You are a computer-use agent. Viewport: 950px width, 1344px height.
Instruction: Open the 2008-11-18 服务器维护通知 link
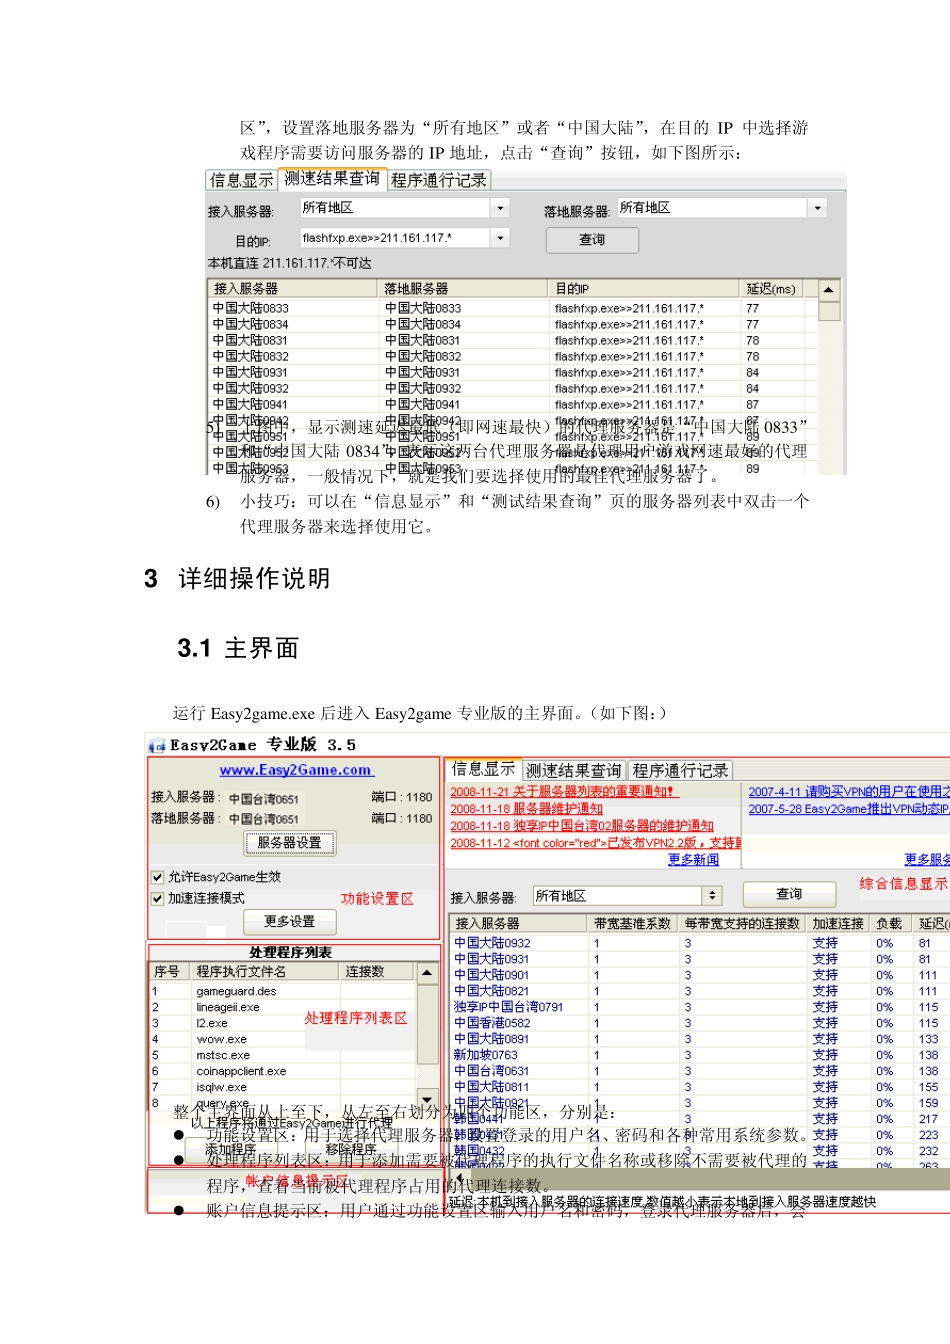(x=526, y=809)
